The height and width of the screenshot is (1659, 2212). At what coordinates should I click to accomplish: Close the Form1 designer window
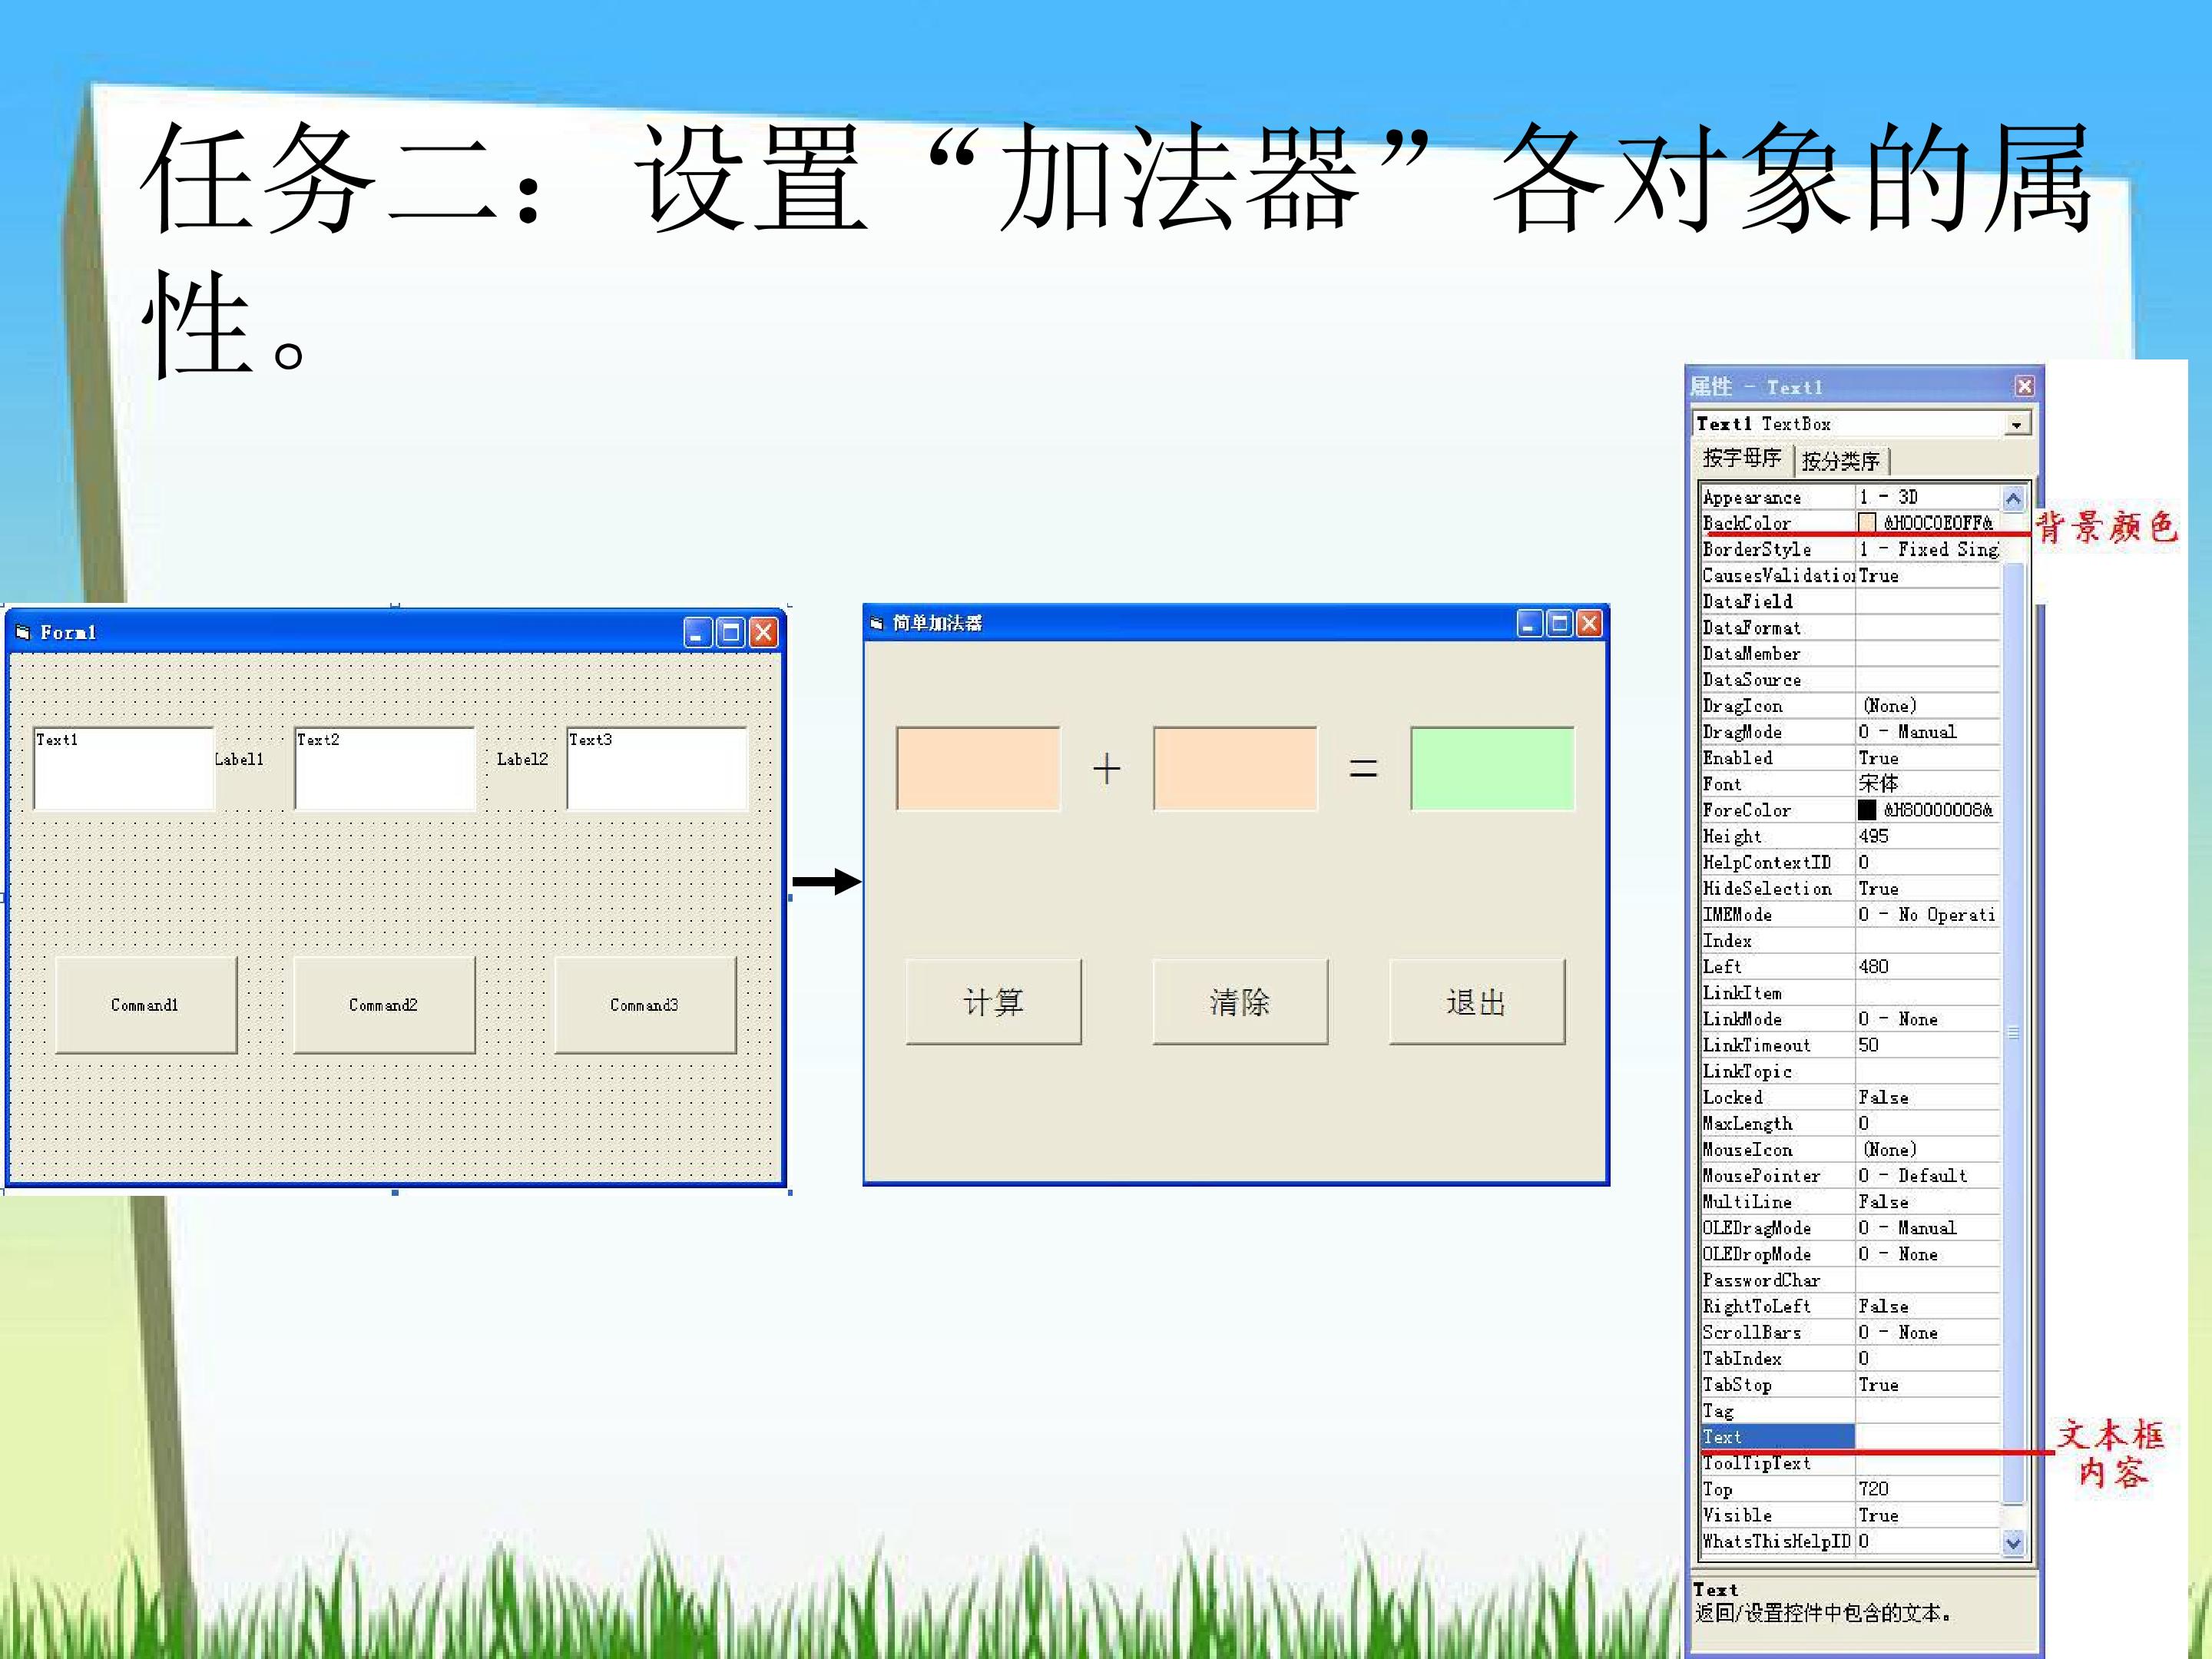pyautogui.click(x=764, y=632)
